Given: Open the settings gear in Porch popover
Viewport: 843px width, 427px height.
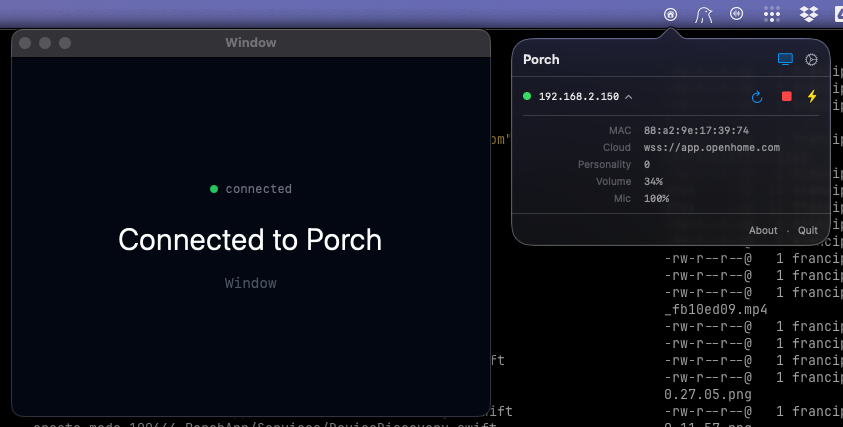Looking at the screenshot, I should point(811,59).
